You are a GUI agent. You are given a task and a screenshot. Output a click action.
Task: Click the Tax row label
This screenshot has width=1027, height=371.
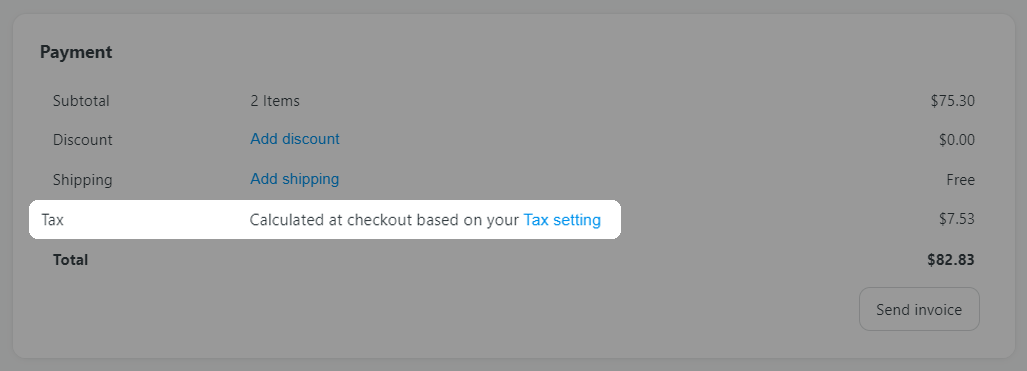[x=52, y=220]
